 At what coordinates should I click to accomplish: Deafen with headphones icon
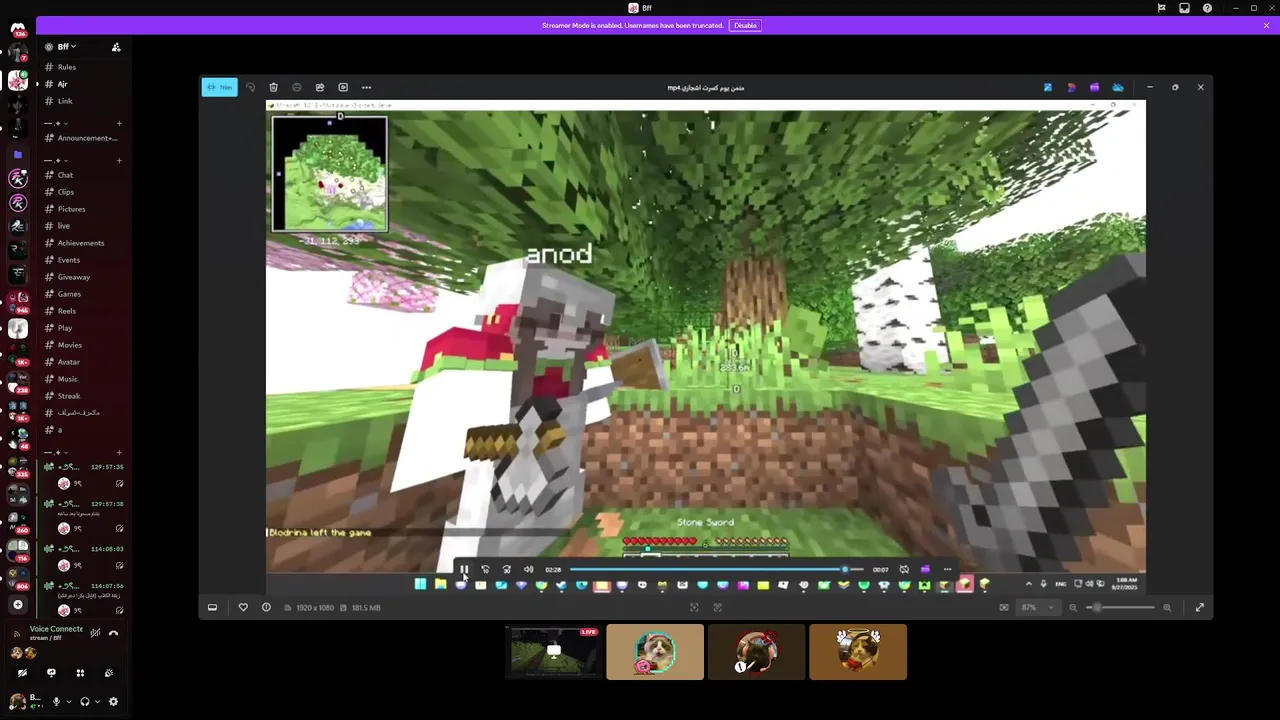tap(85, 702)
